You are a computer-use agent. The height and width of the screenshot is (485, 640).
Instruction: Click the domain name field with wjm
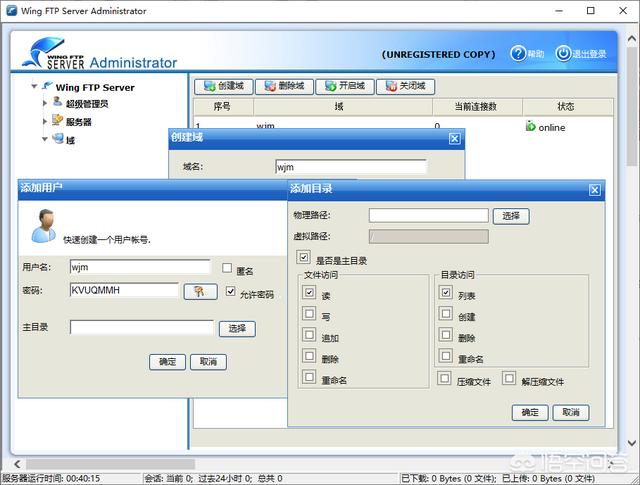[351, 167]
